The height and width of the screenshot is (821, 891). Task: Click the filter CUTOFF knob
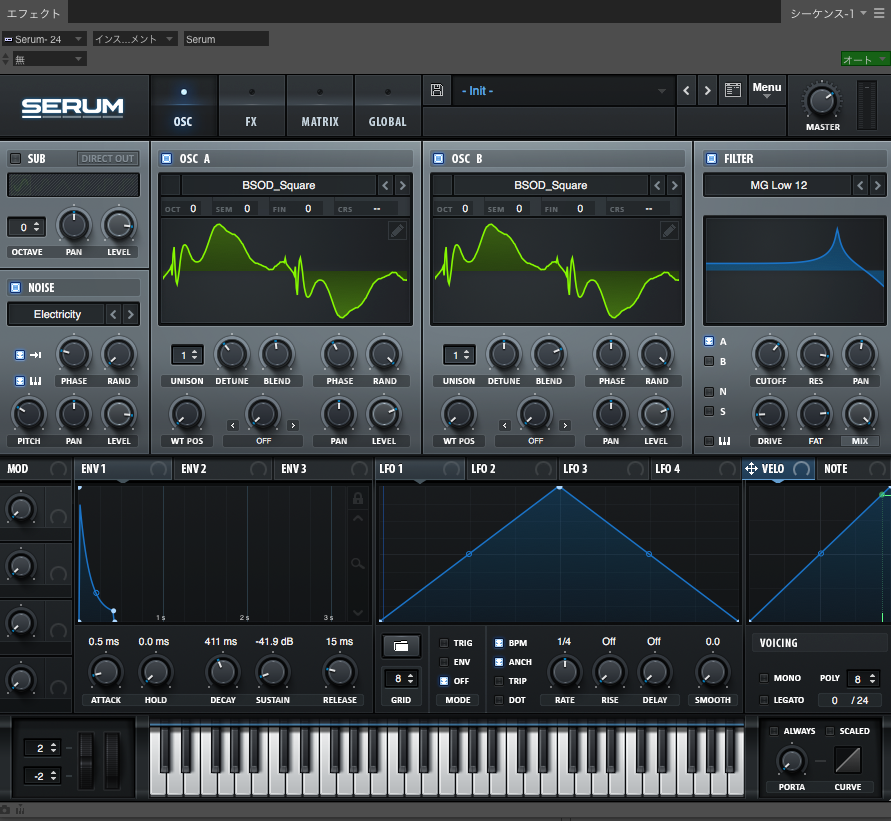(770, 354)
